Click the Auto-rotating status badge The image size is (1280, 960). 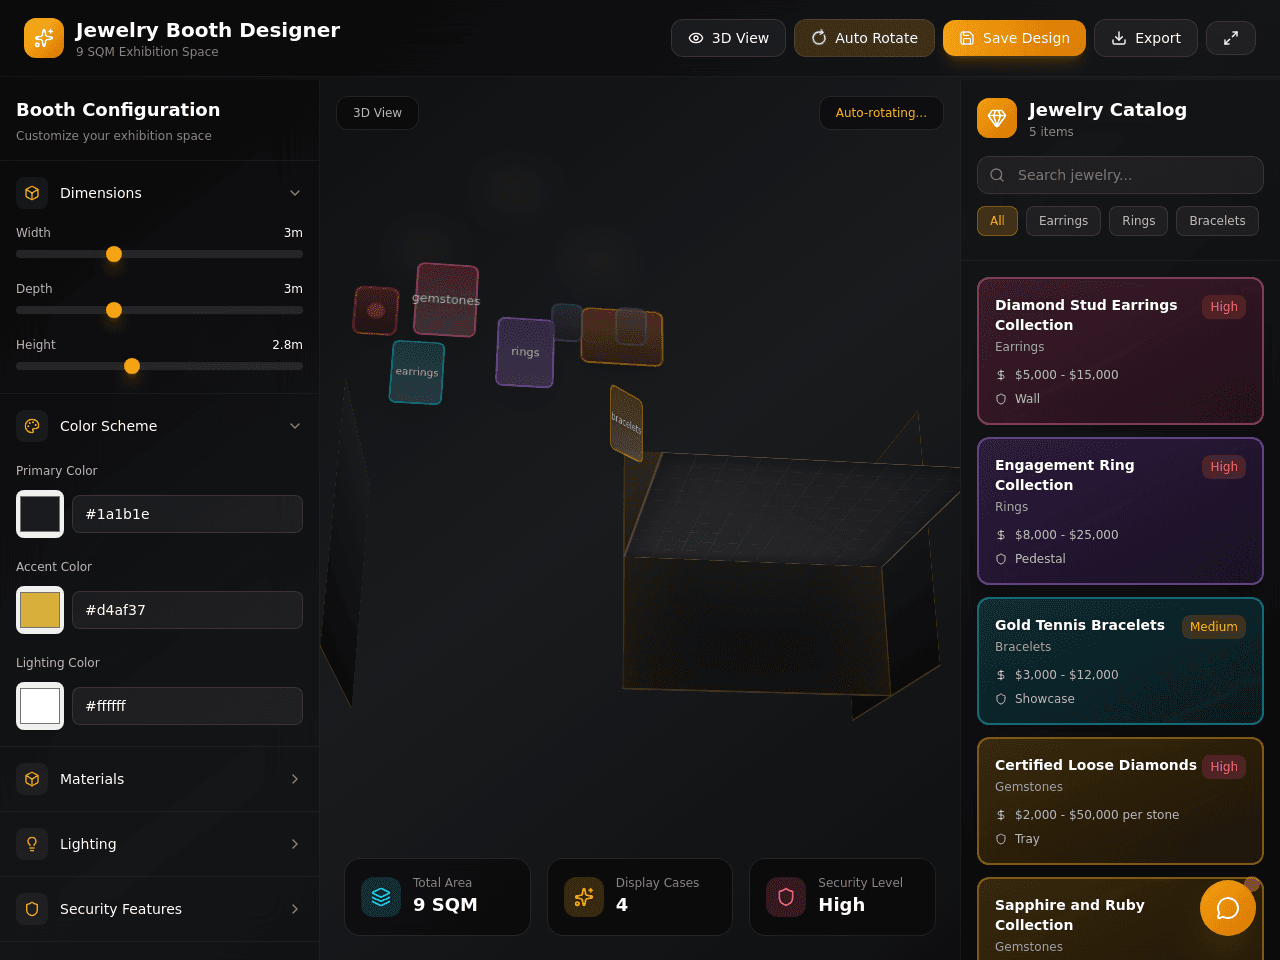point(881,113)
